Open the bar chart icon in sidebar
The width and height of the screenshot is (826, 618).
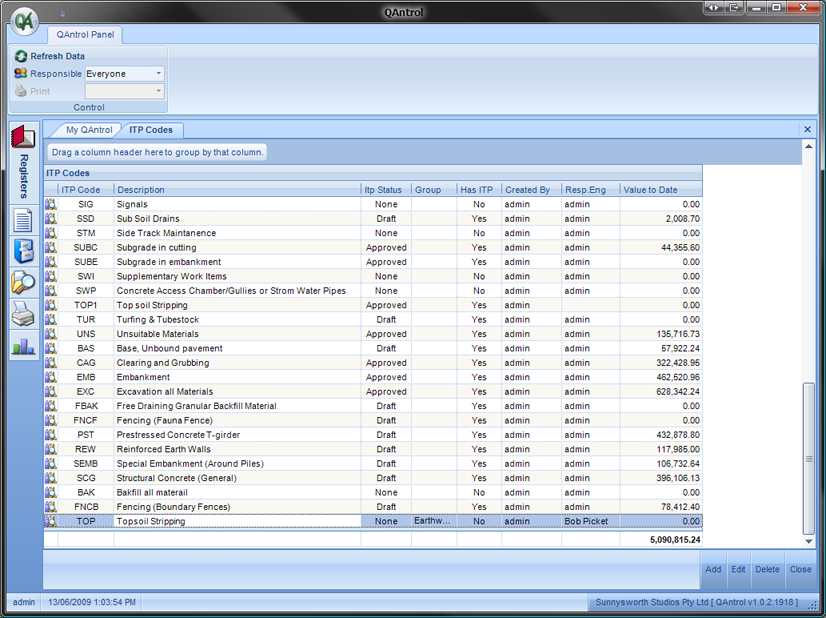(23, 346)
